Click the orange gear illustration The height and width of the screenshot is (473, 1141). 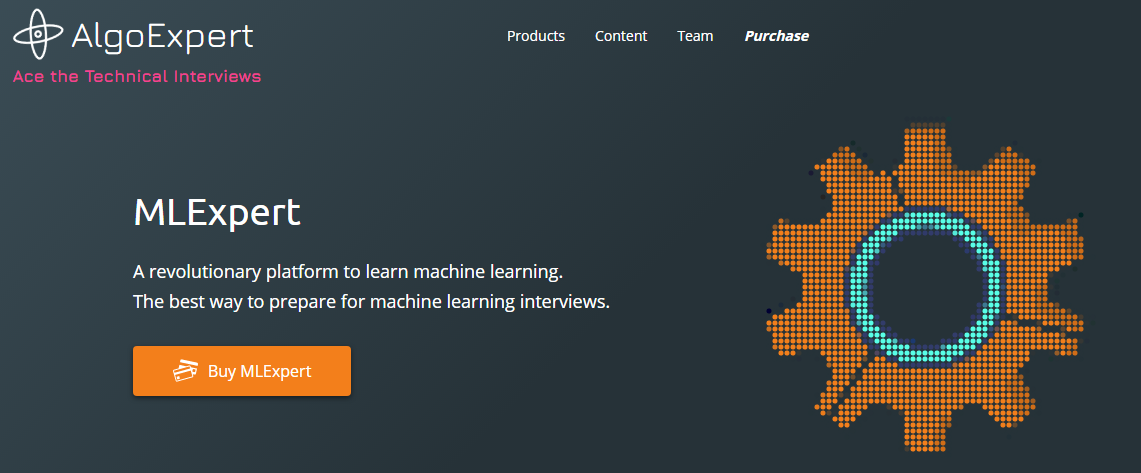pyautogui.click(x=926, y=288)
